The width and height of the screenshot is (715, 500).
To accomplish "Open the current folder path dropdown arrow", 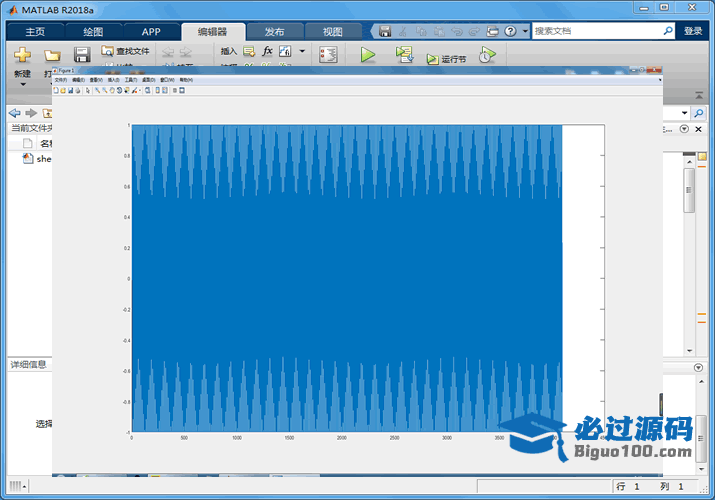I will pyautogui.click(x=684, y=113).
